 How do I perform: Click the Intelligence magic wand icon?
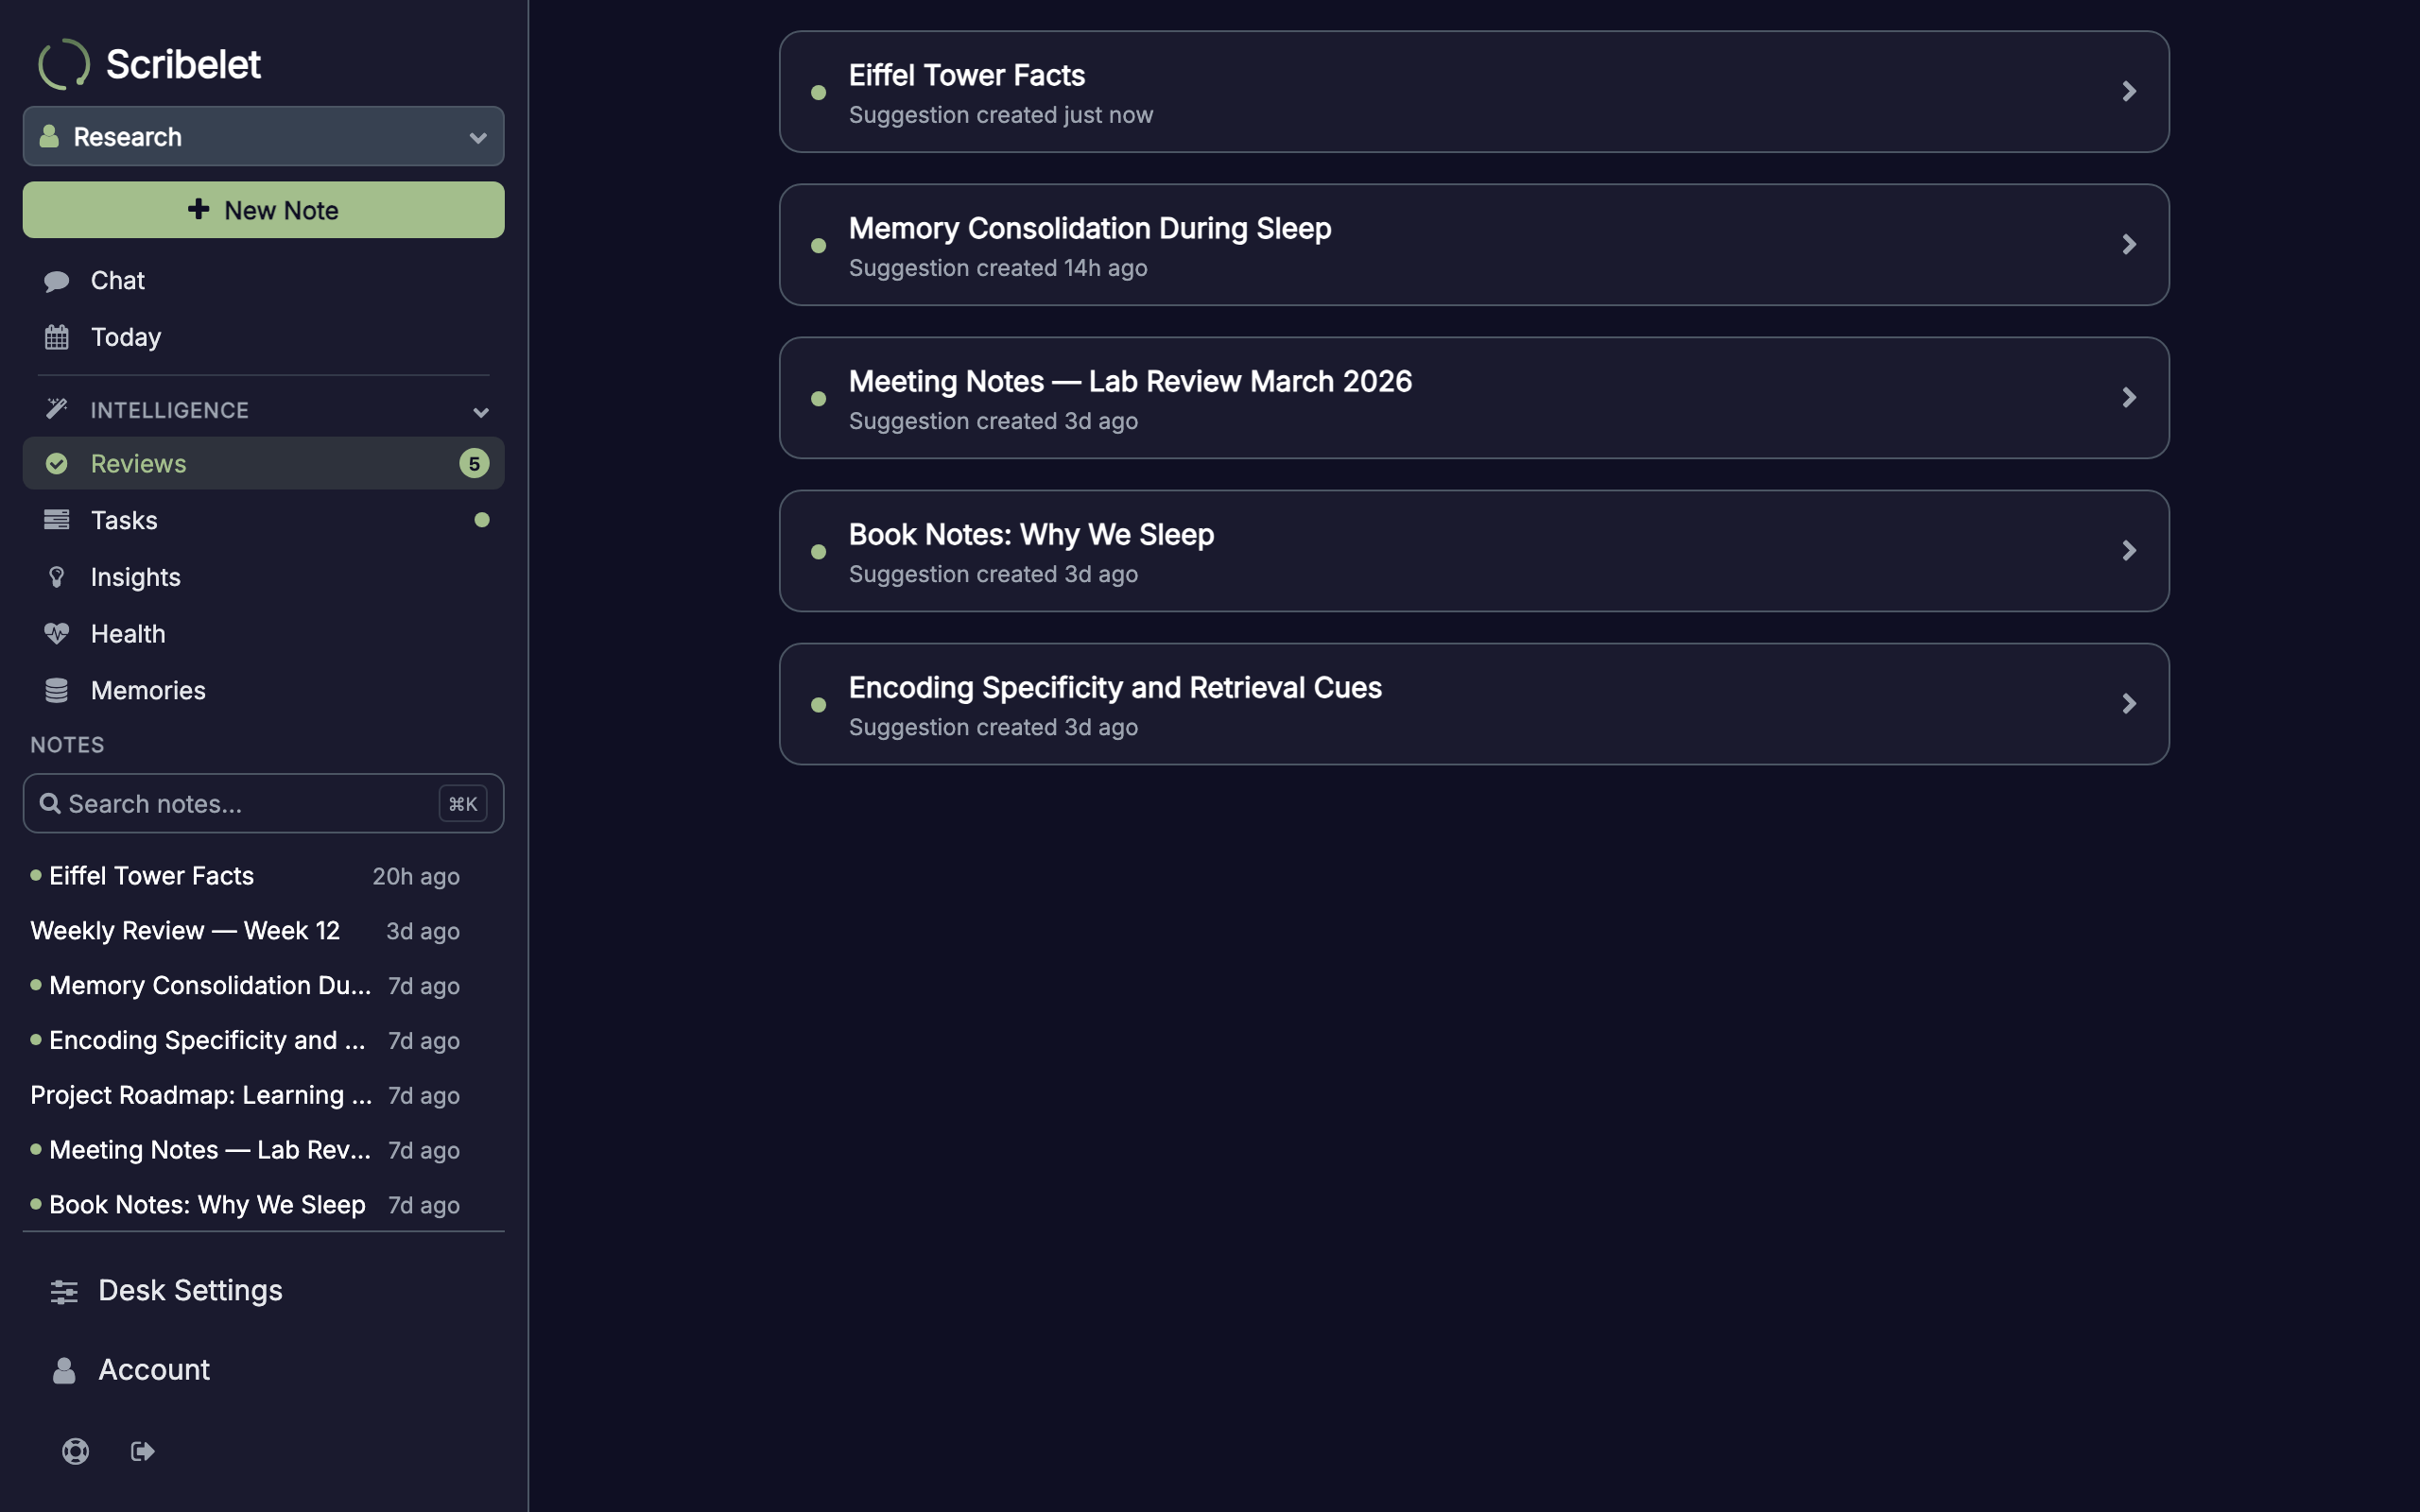(x=57, y=409)
